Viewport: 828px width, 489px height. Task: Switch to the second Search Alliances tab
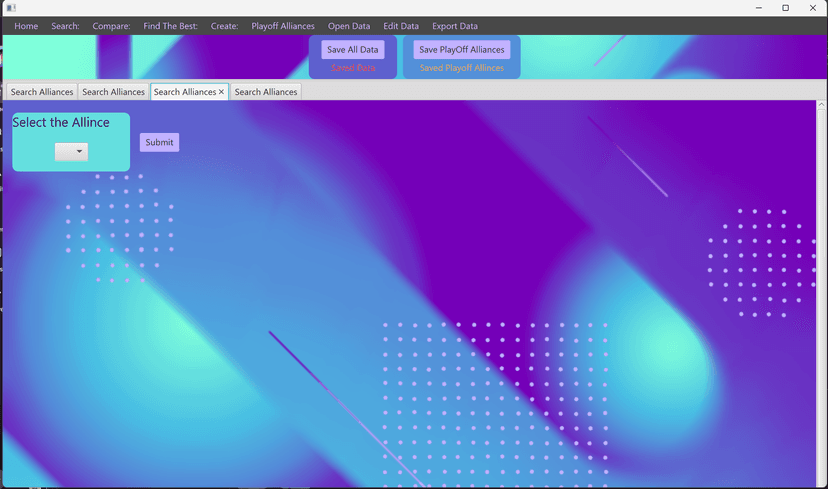(x=113, y=92)
